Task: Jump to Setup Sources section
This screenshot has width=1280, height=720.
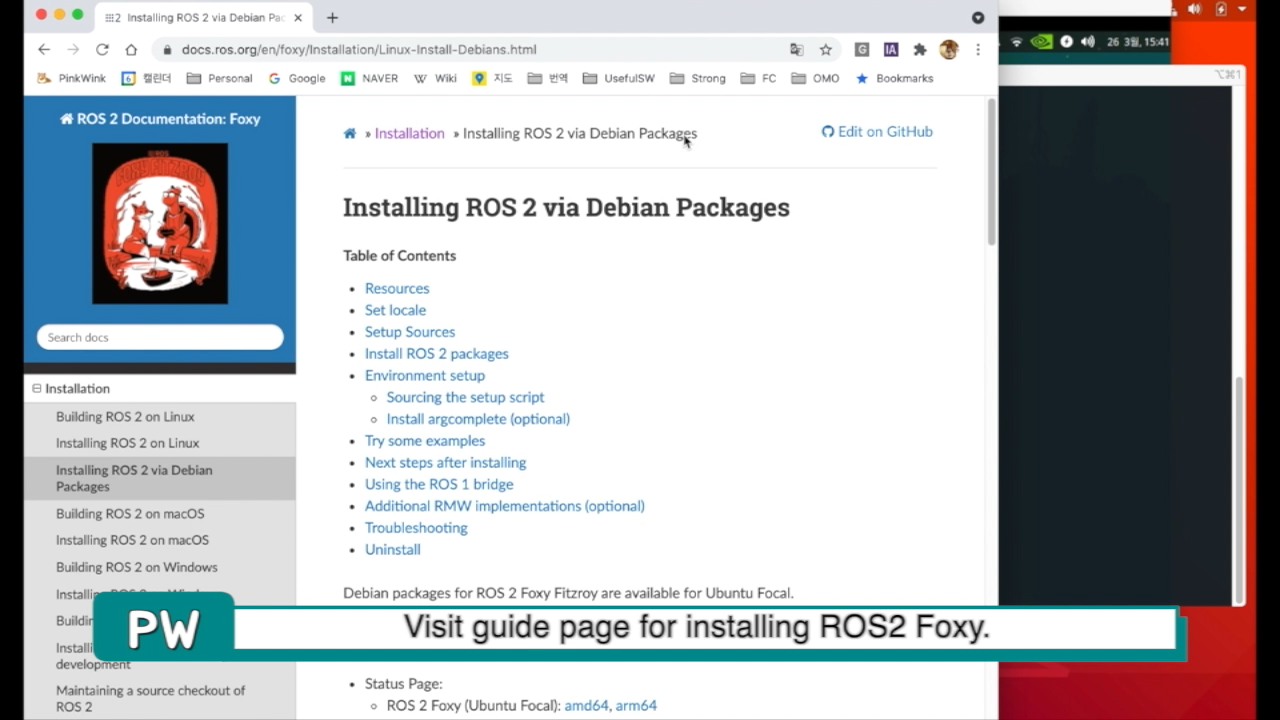Action: point(410,332)
